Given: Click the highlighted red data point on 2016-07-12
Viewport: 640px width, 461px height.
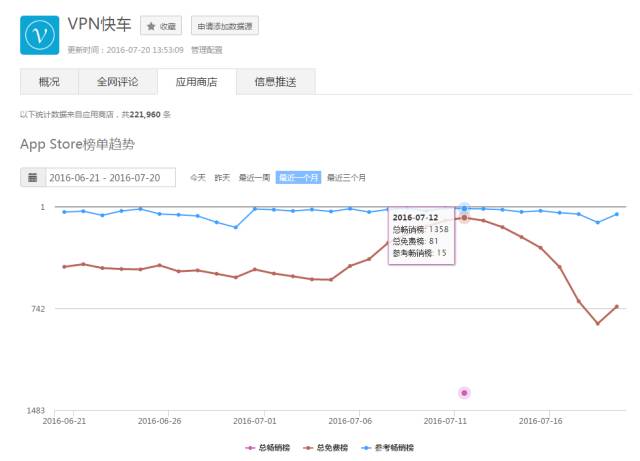Looking at the screenshot, I should pyautogui.click(x=464, y=218).
